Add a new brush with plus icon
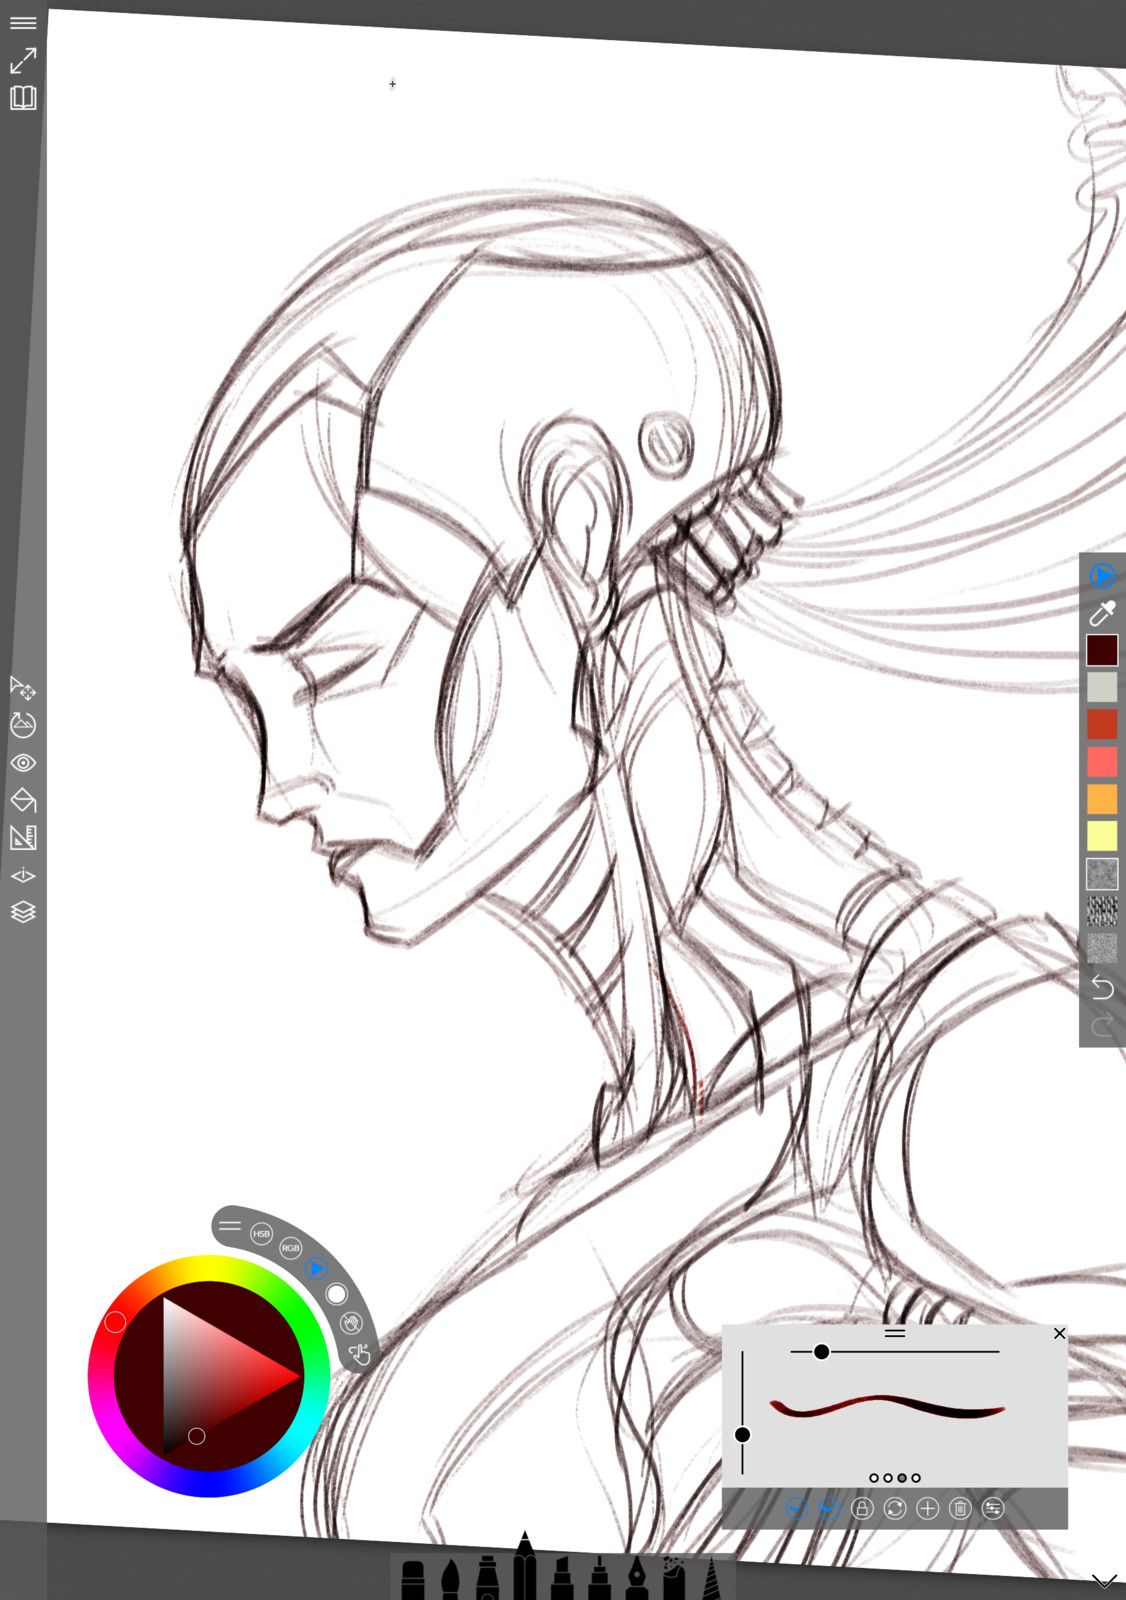Image resolution: width=1126 pixels, height=1600 pixels. pos(927,1508)
